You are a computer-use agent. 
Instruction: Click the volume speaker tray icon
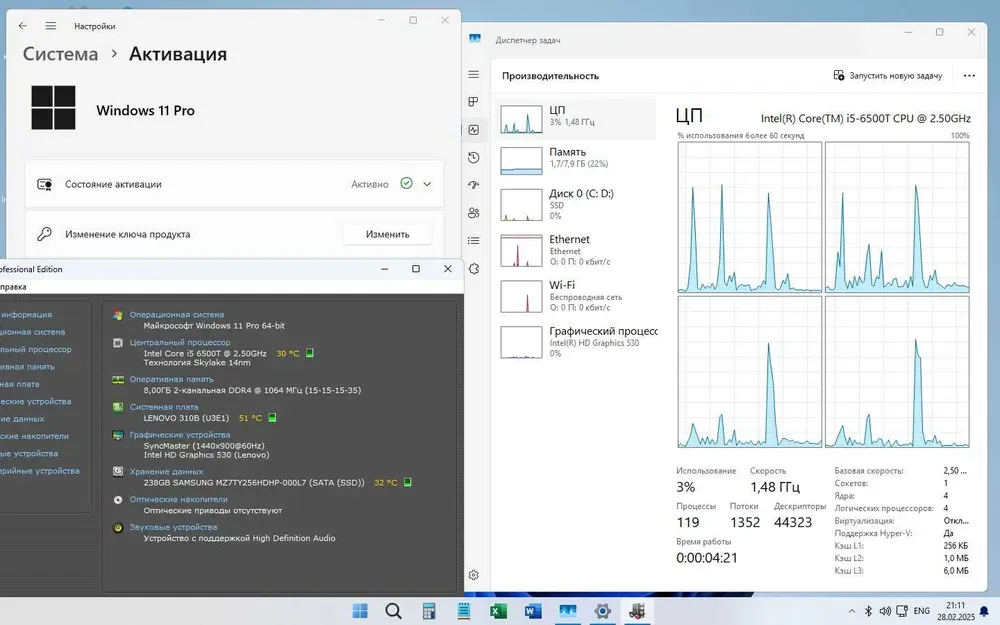point(885,611)
